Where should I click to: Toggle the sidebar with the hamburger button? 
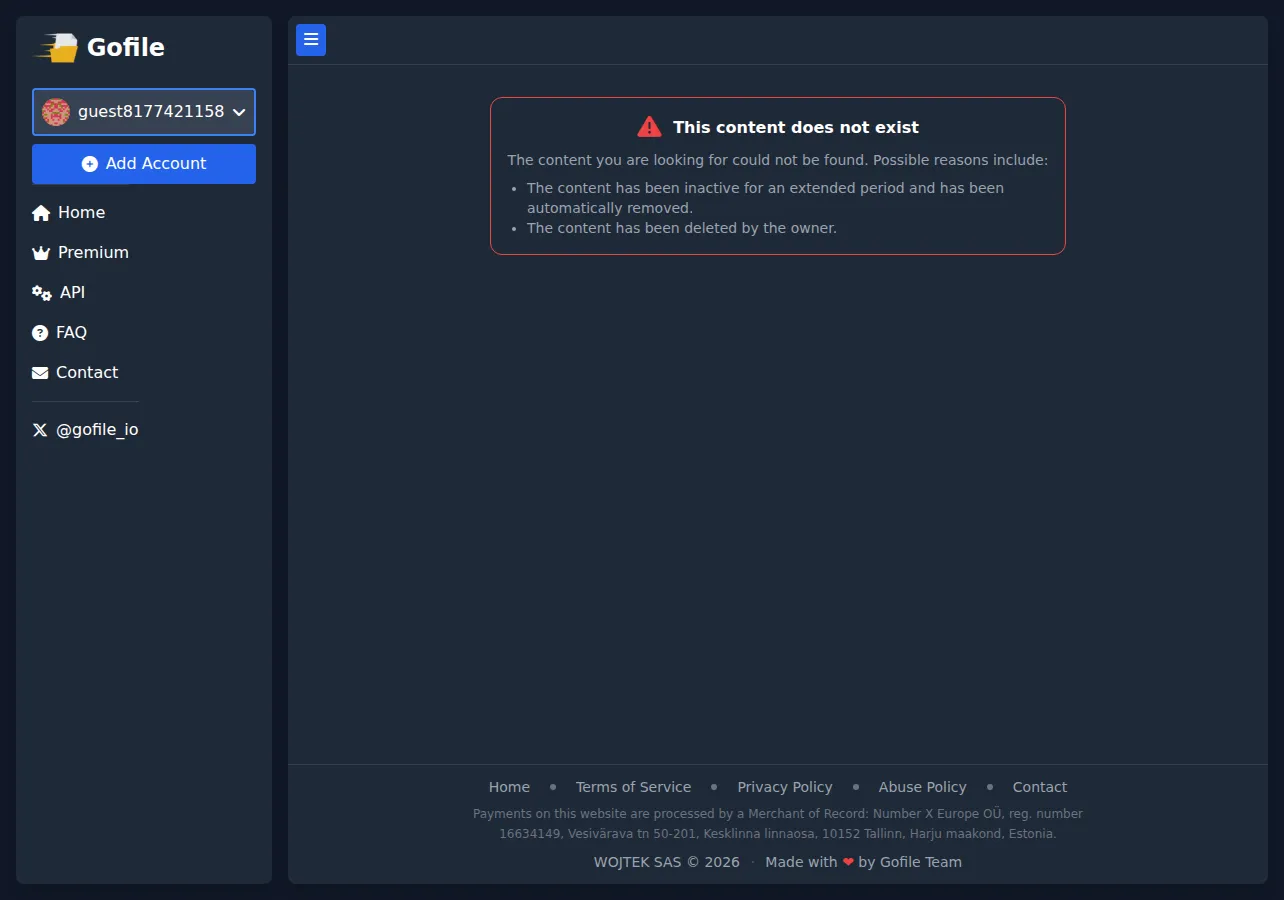click(x=311, y=40)
